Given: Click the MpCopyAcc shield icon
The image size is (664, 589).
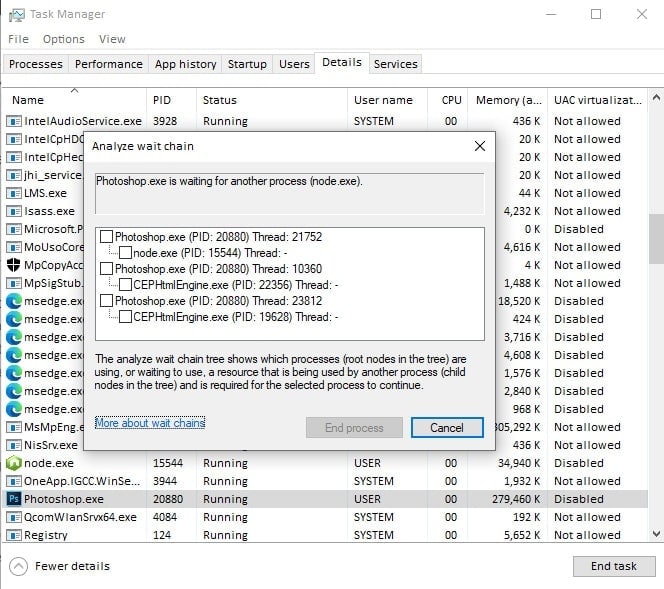Looking at the screenshot, I should tap(14, 265).
